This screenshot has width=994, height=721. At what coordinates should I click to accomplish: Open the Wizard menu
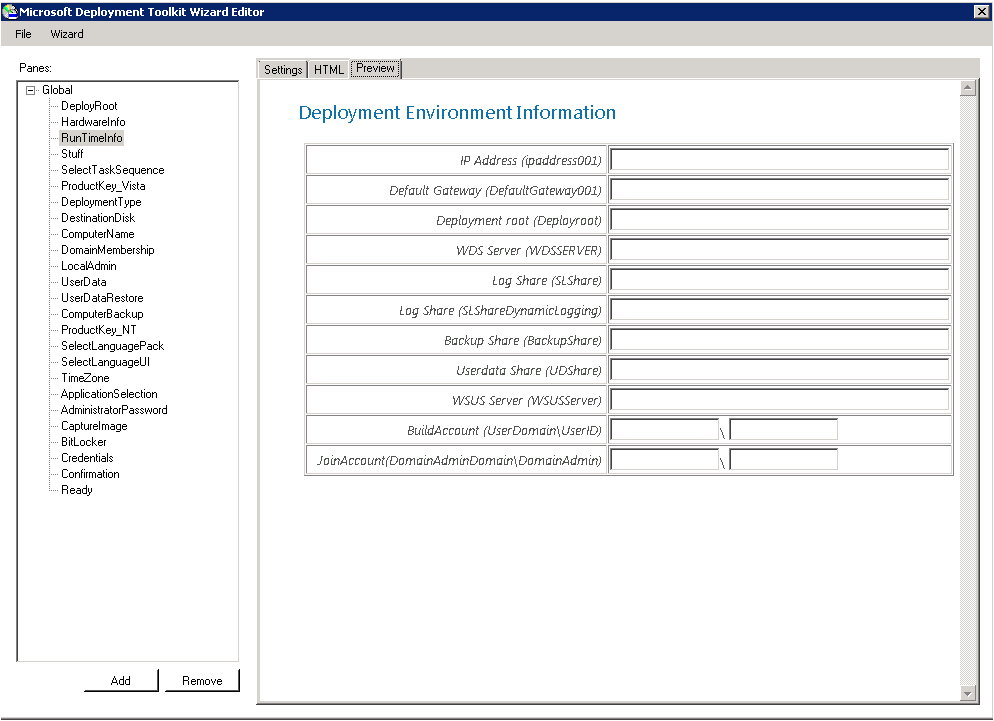pos(66,33)
